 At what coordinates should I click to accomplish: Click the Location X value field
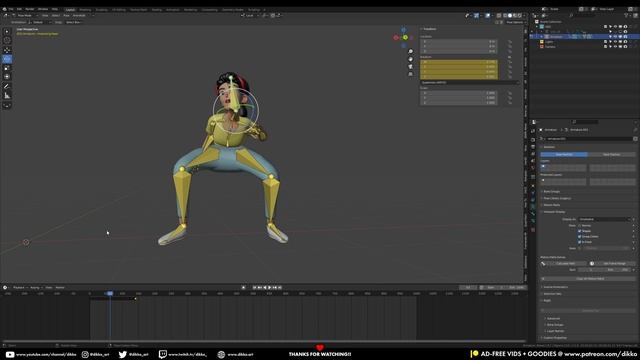[459, 41]
